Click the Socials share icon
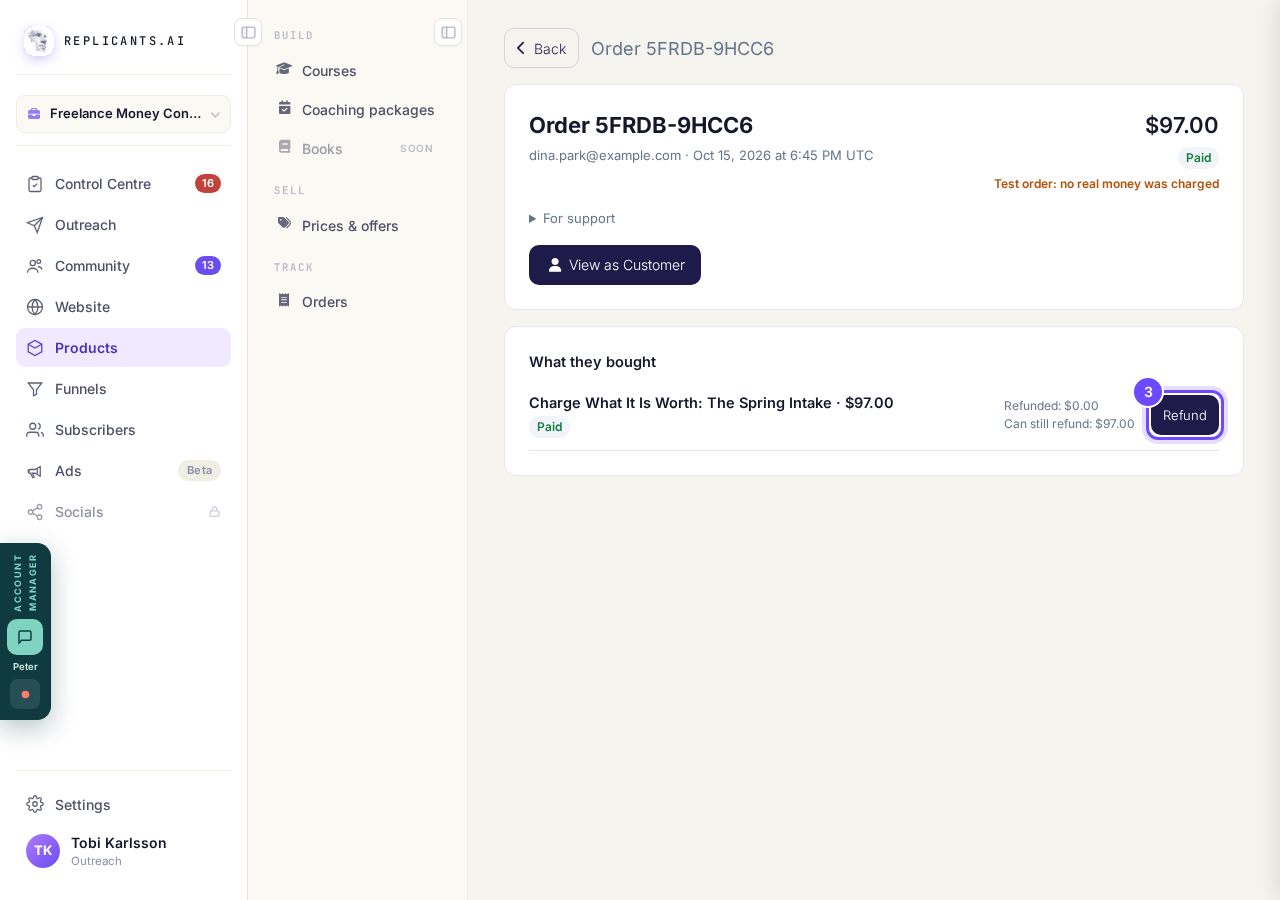This screenshot has height=900, width=1280. tap(35, 512)
